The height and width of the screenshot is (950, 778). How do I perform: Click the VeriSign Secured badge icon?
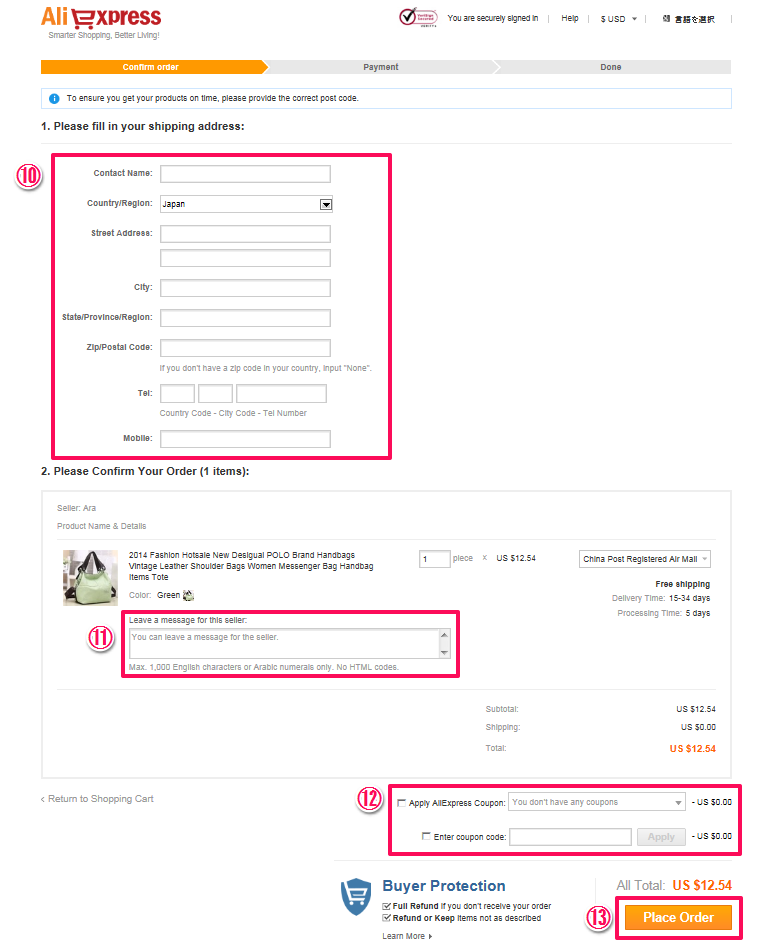418,17
